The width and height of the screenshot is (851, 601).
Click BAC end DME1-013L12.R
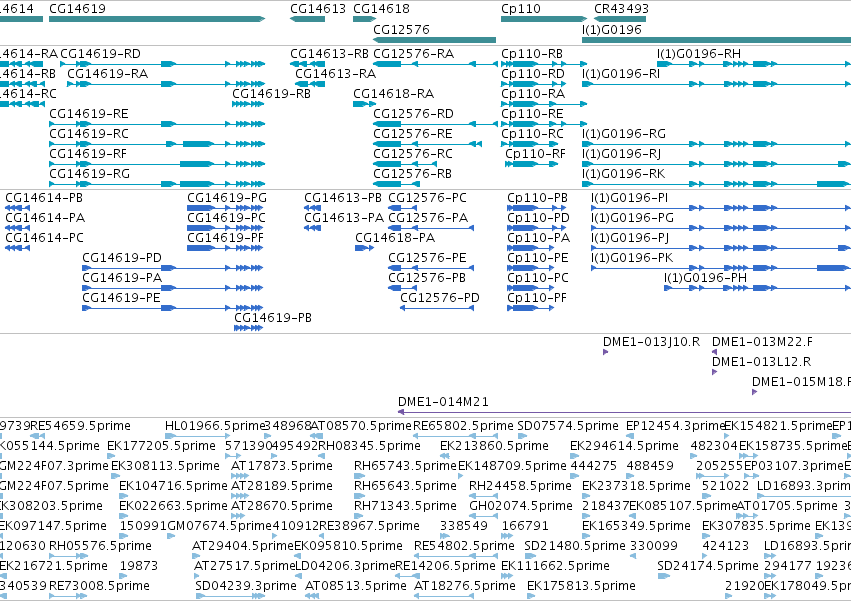click(714, 372)
